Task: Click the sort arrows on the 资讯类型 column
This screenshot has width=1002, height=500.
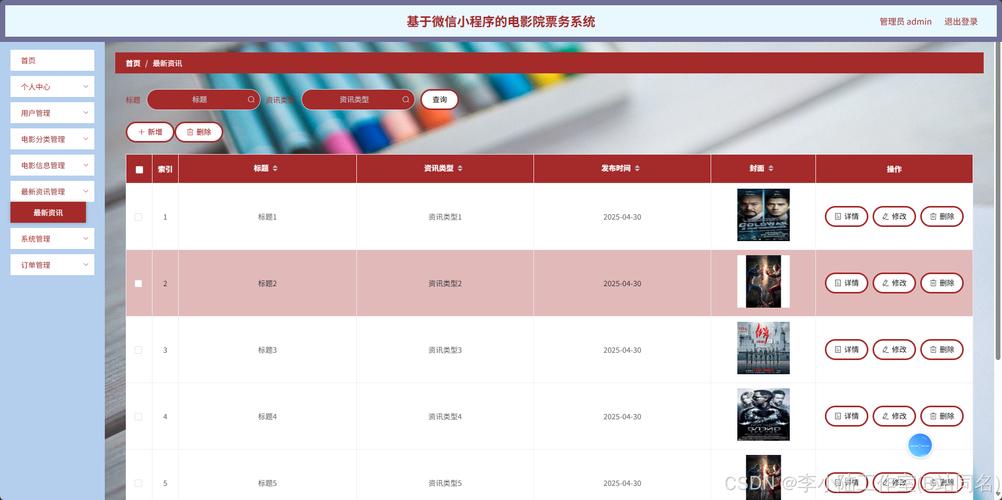Action: [x=460, y=169]
